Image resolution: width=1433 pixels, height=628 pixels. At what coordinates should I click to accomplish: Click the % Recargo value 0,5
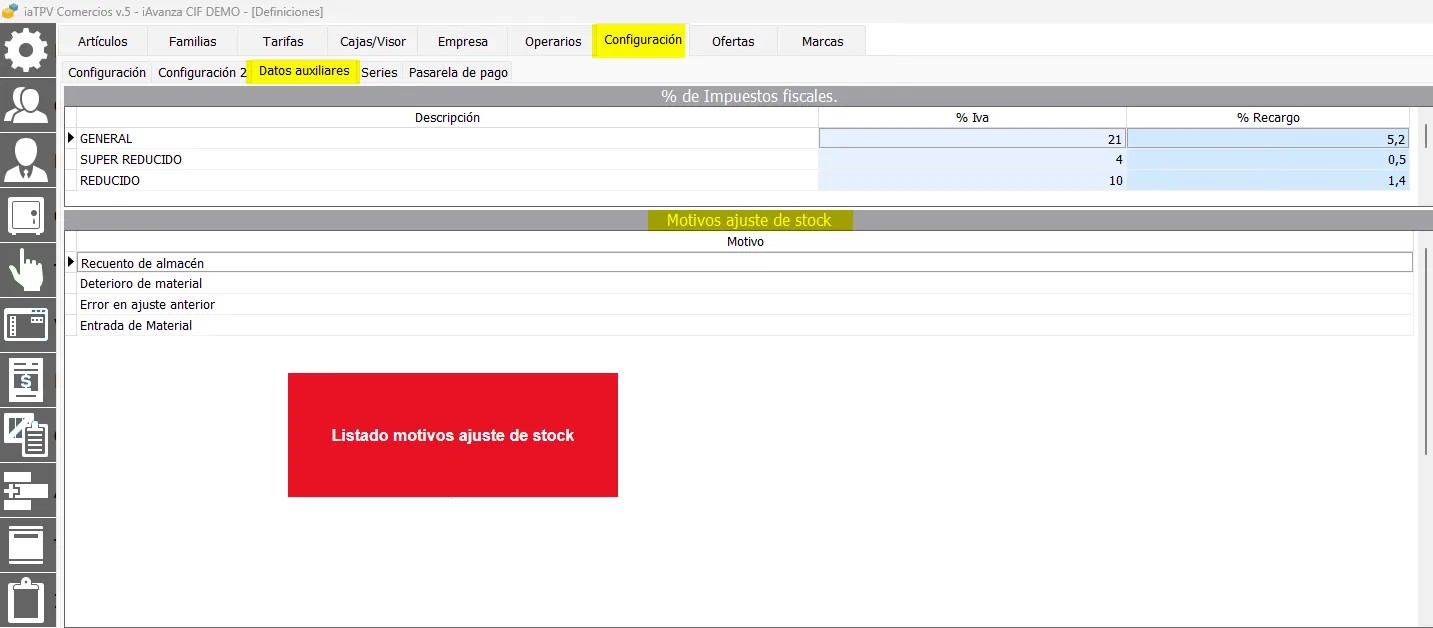(x=1268, y=160)
